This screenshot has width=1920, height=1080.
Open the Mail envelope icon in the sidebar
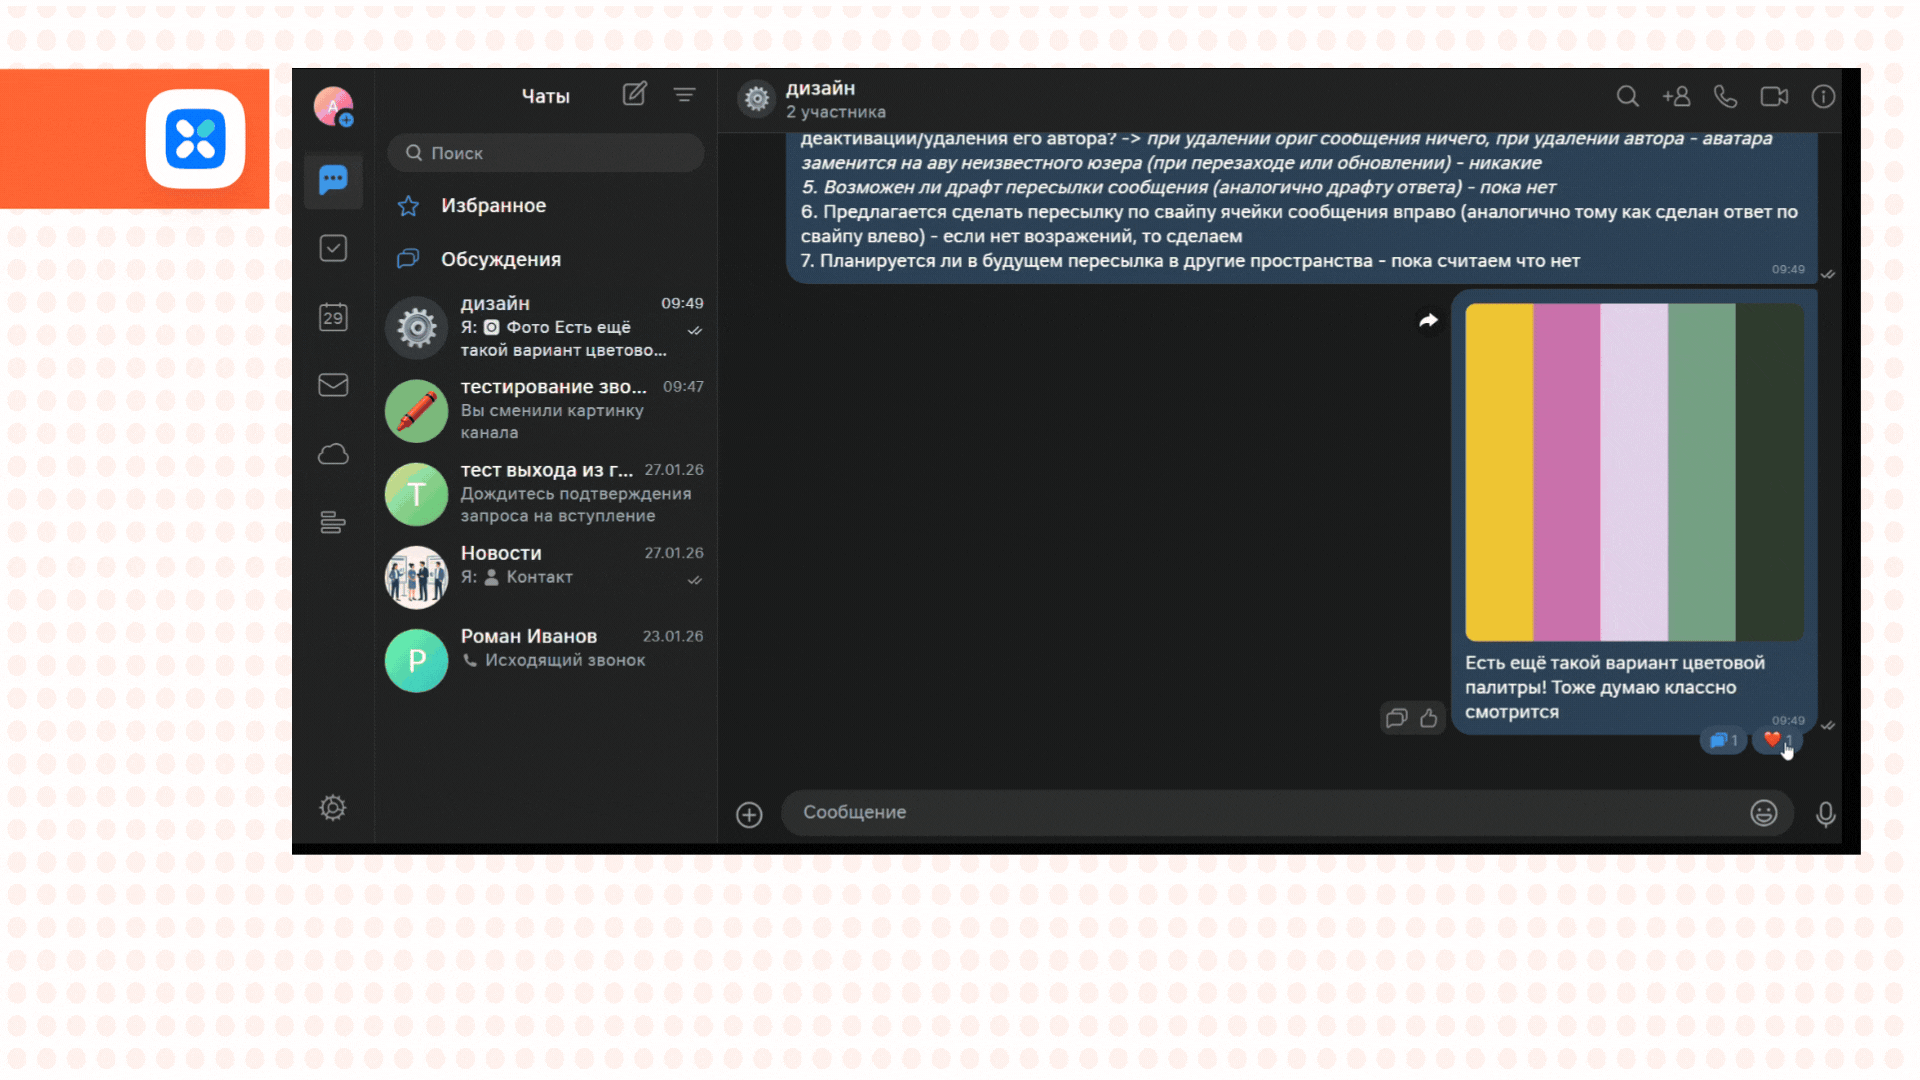333,385
